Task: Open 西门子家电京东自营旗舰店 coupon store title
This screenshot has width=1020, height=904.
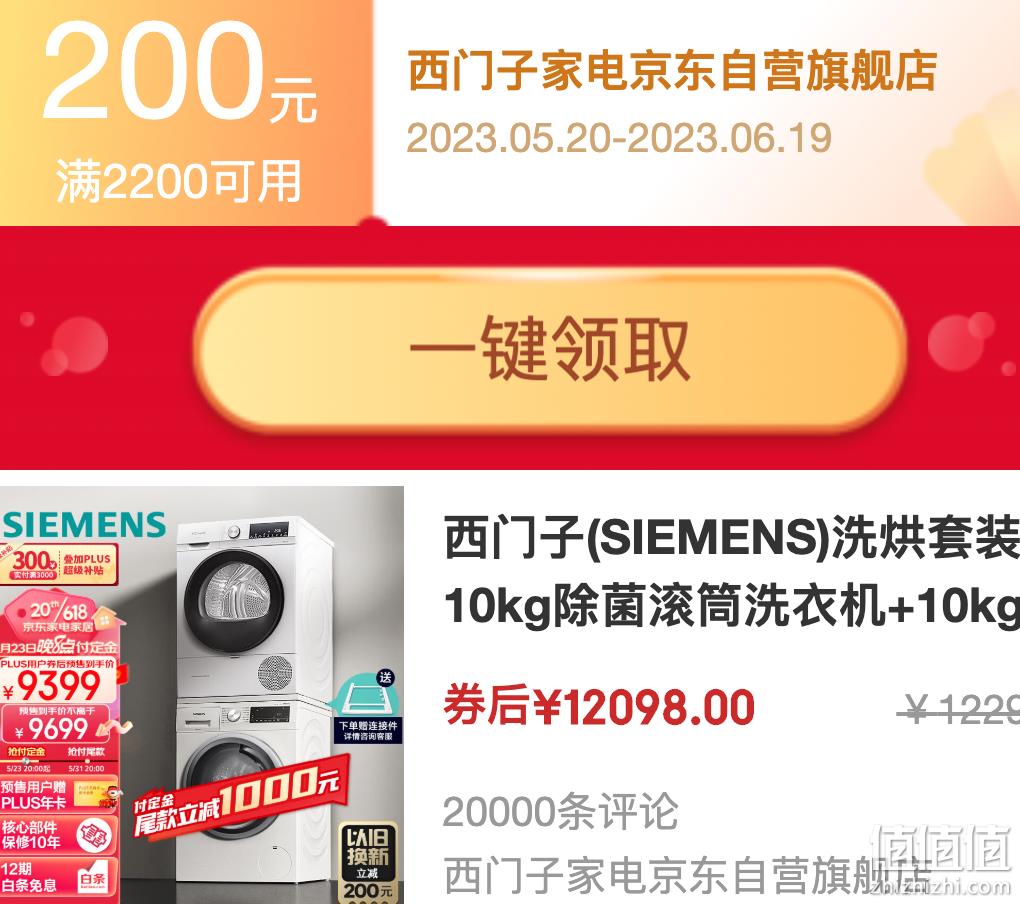Action: [672, 70]
